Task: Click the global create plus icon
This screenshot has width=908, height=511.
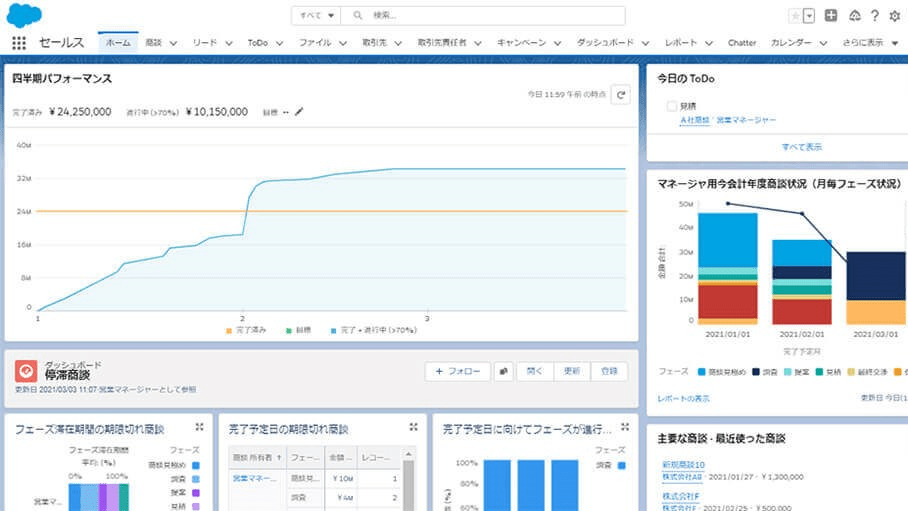Action: click(x=830, y=16)
